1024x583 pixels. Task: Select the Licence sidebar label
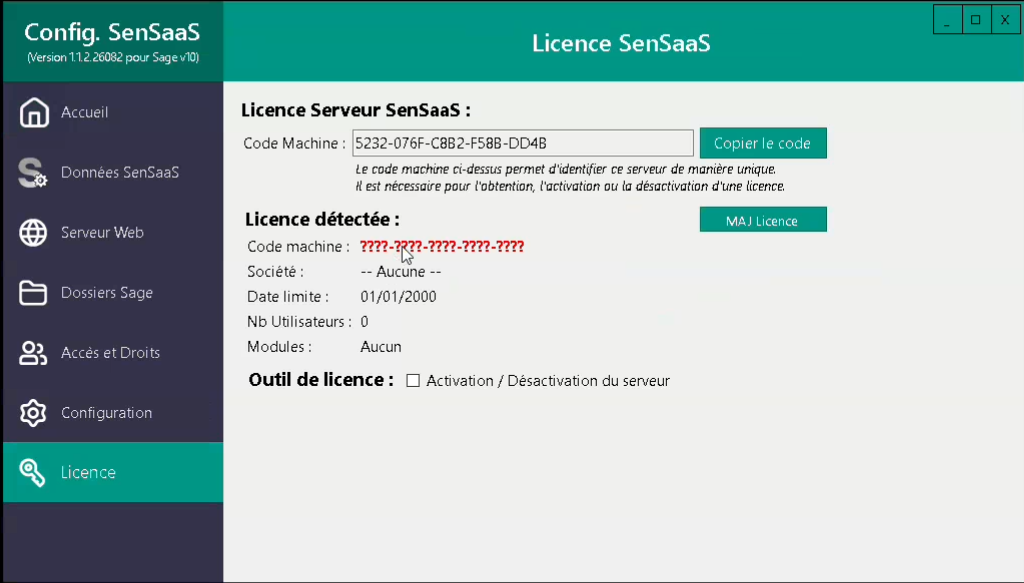click(88, 472)
